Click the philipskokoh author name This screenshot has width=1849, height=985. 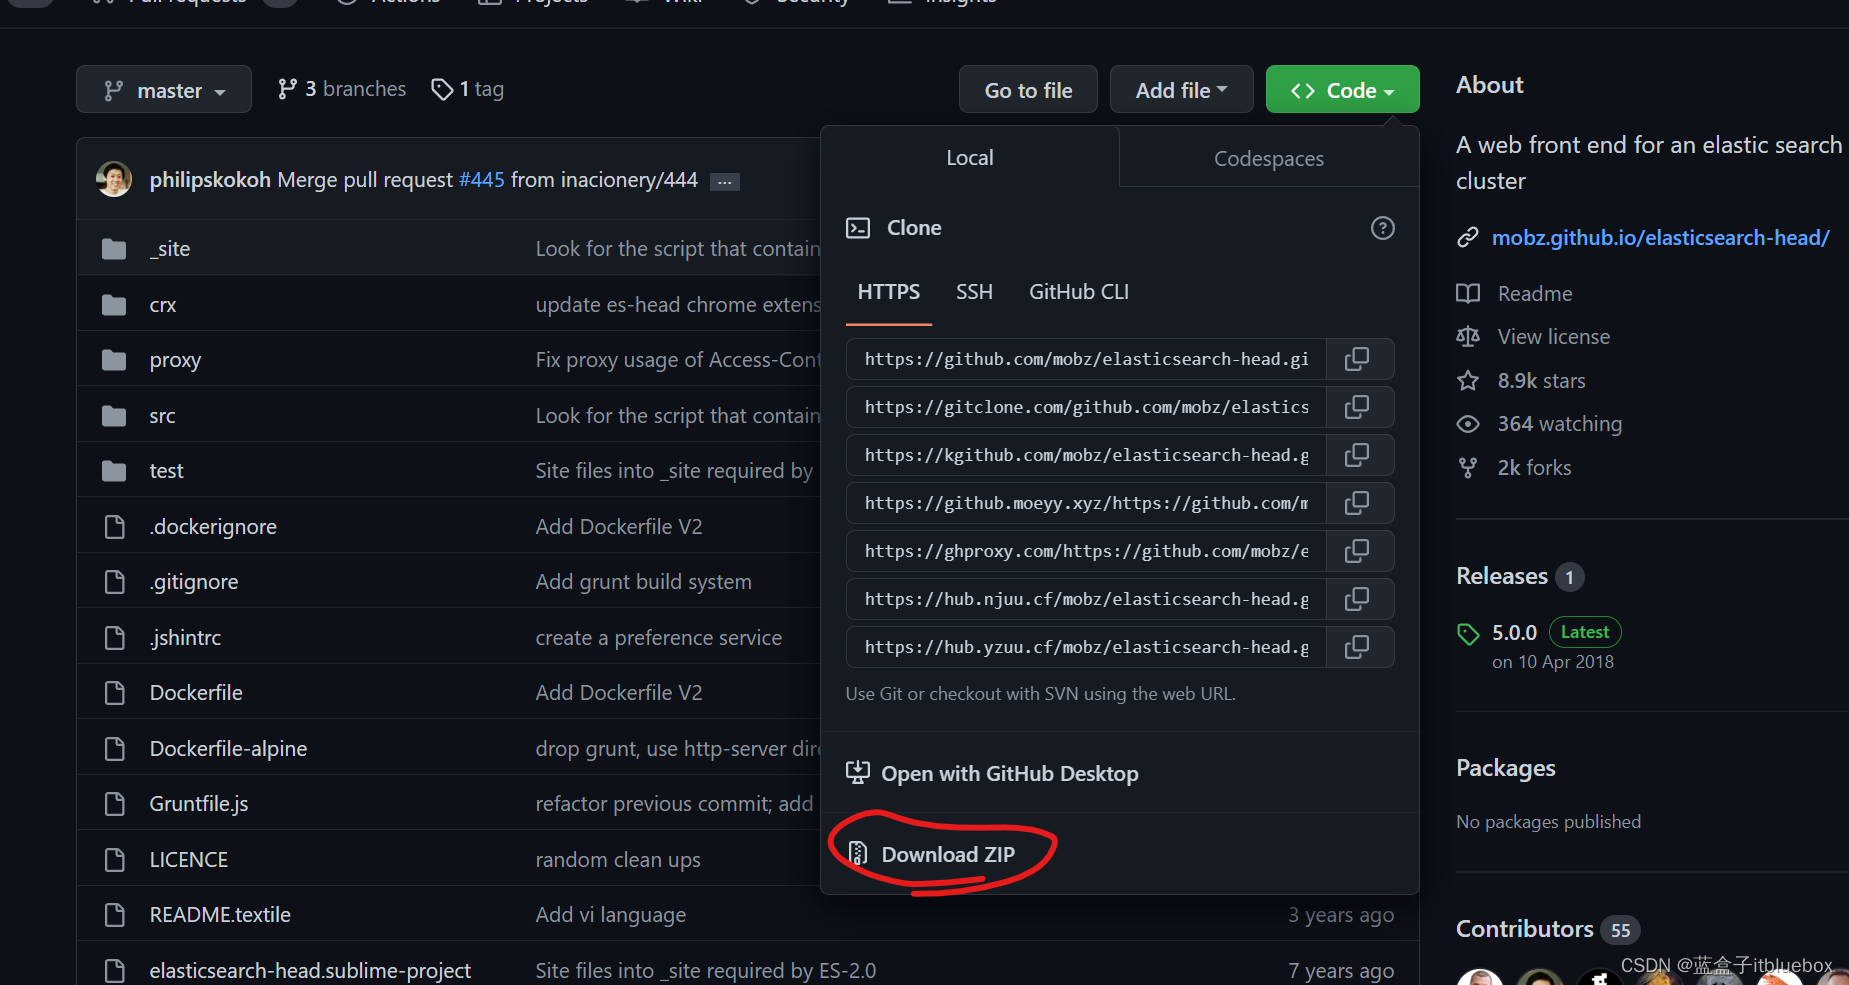click(x=210, y=180)
